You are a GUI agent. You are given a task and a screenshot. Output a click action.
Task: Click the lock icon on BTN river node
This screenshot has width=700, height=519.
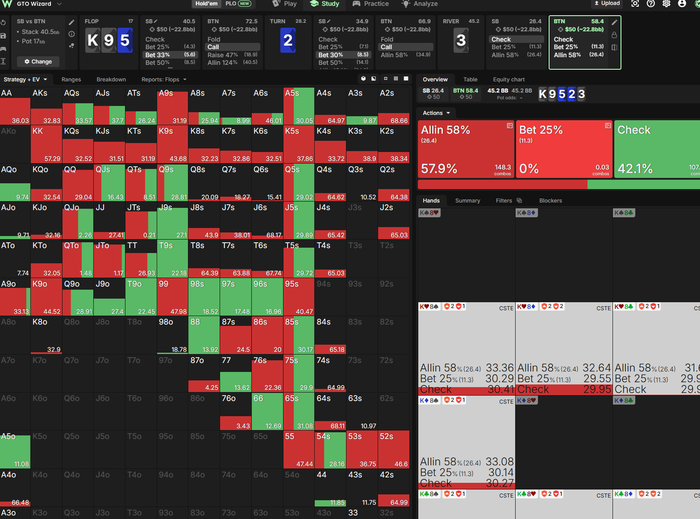[x=614, y=35]
